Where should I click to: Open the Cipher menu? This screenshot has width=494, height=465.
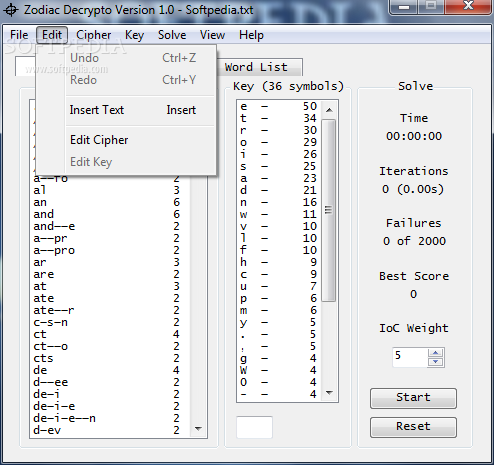tap(94, 35)
